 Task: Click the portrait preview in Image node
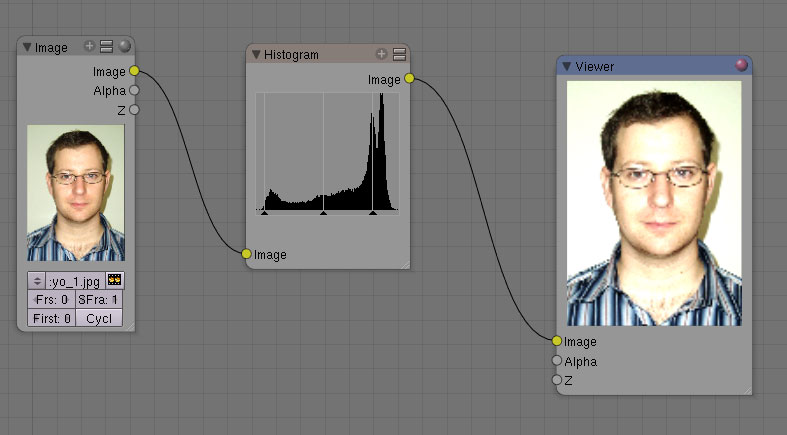[x=75, y=193]
